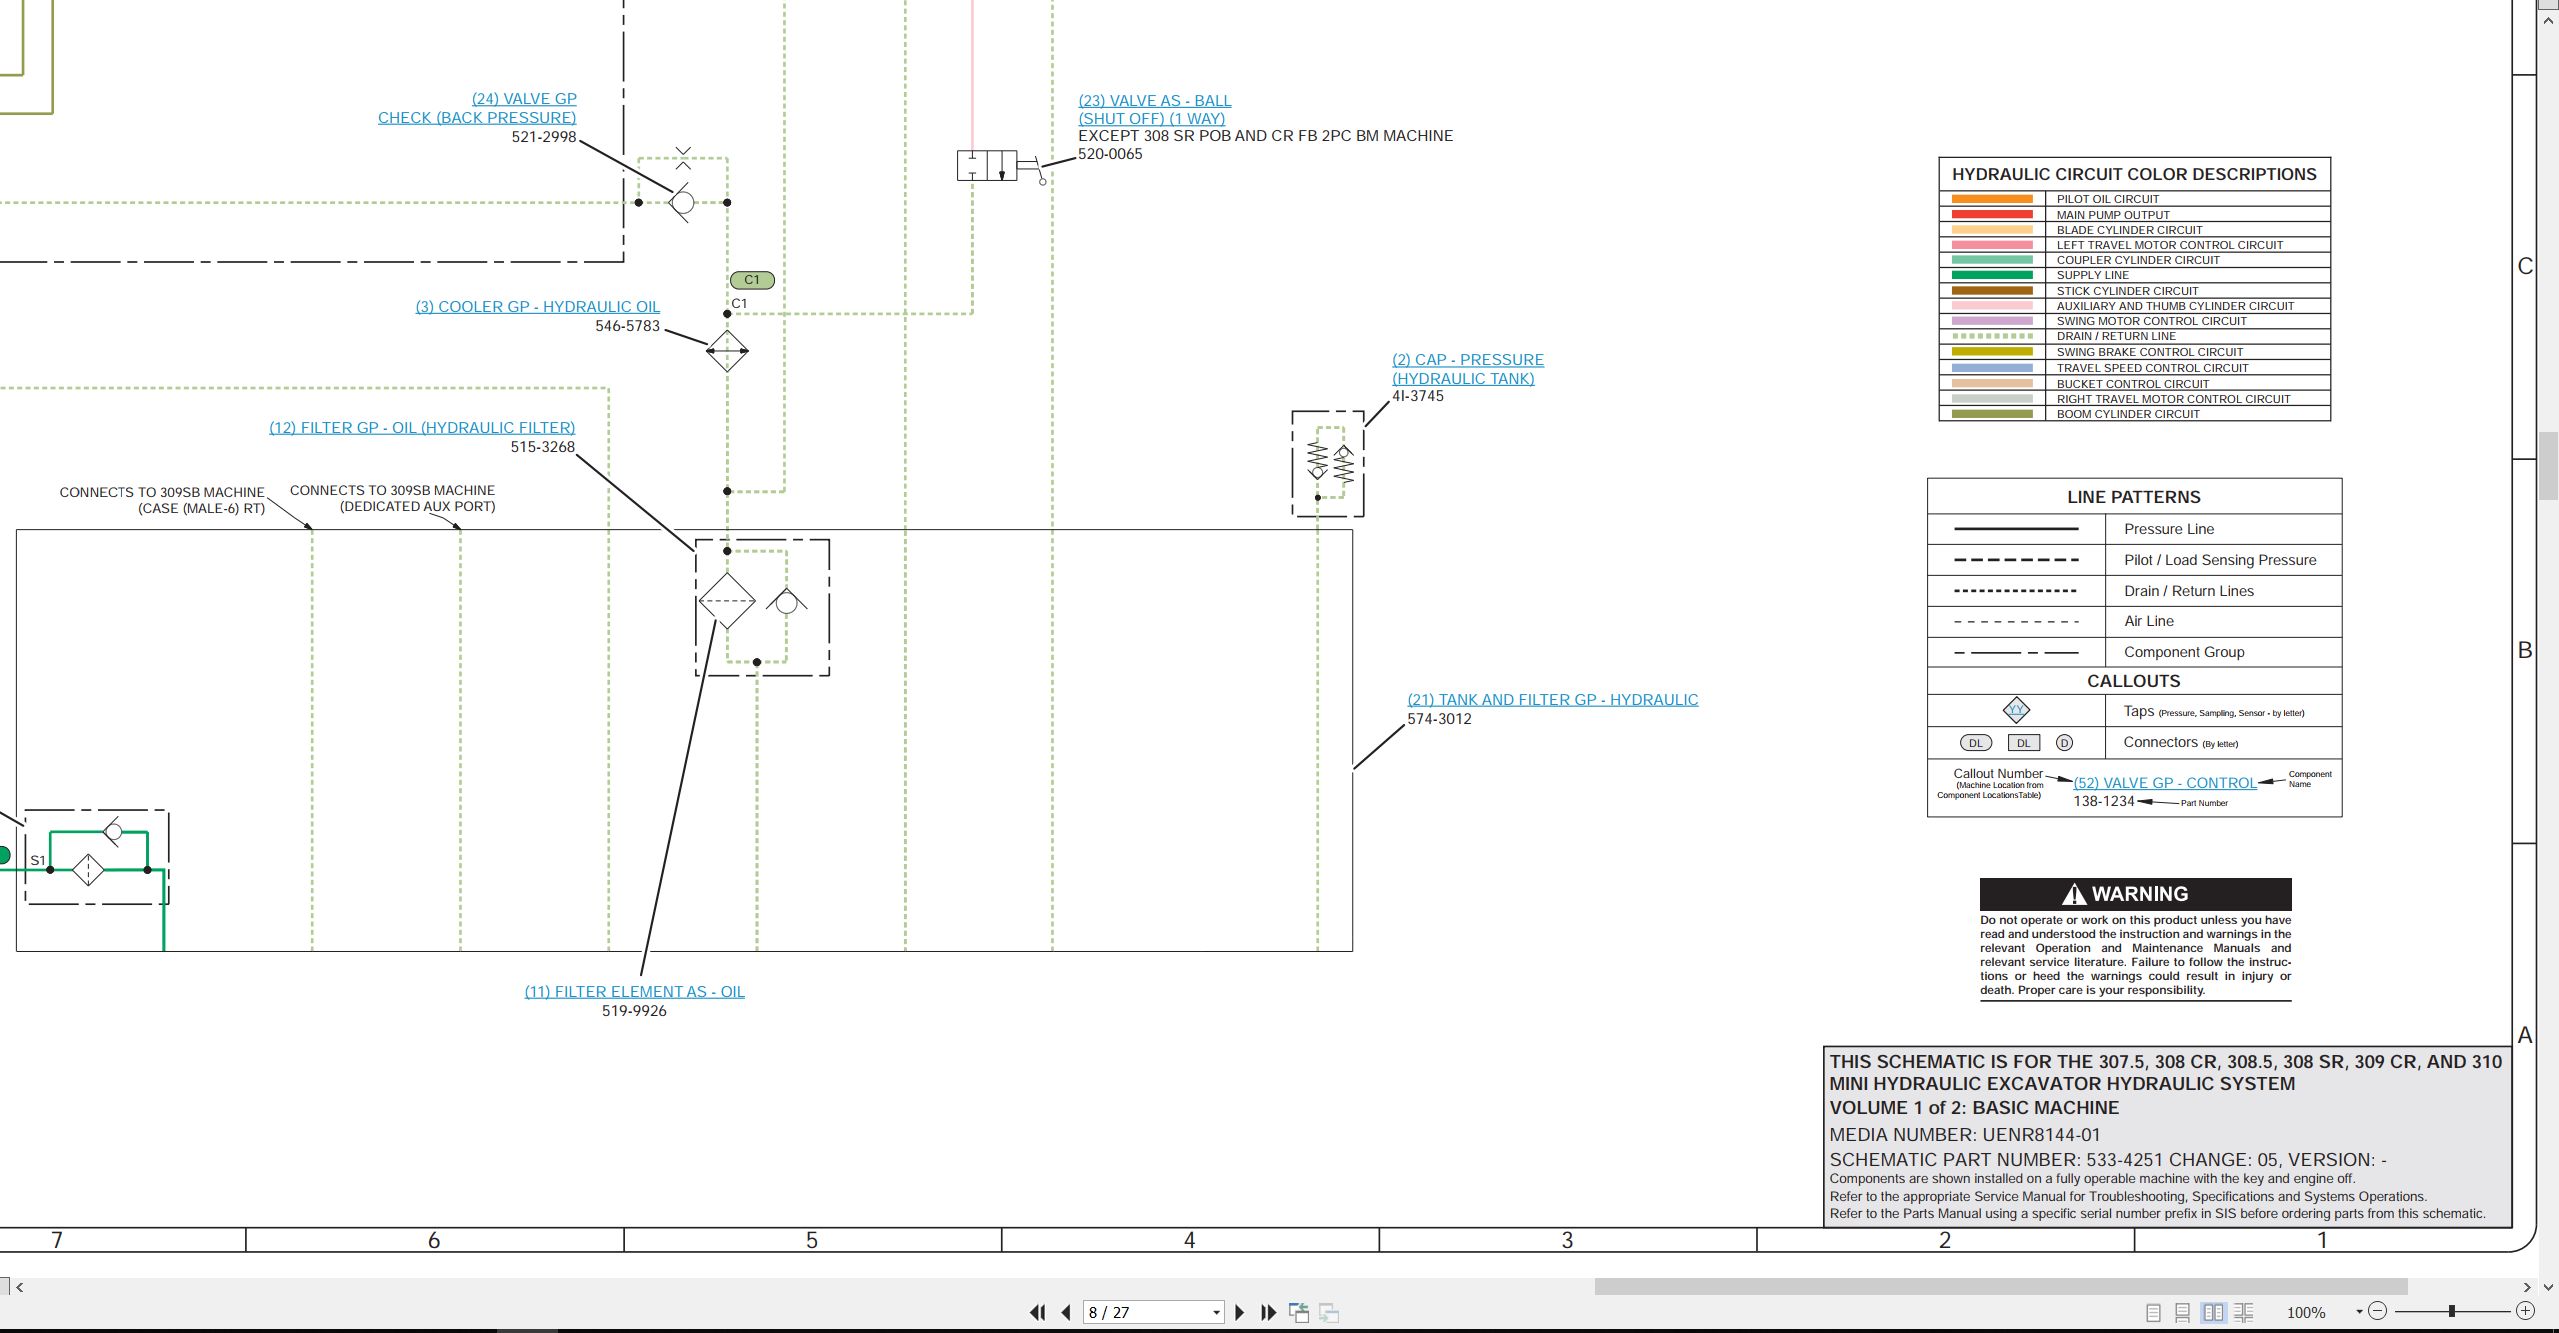Switch to single page view
Image resolution: width=2559 pixels, height=1333 pixels.
(2154, 1312)
